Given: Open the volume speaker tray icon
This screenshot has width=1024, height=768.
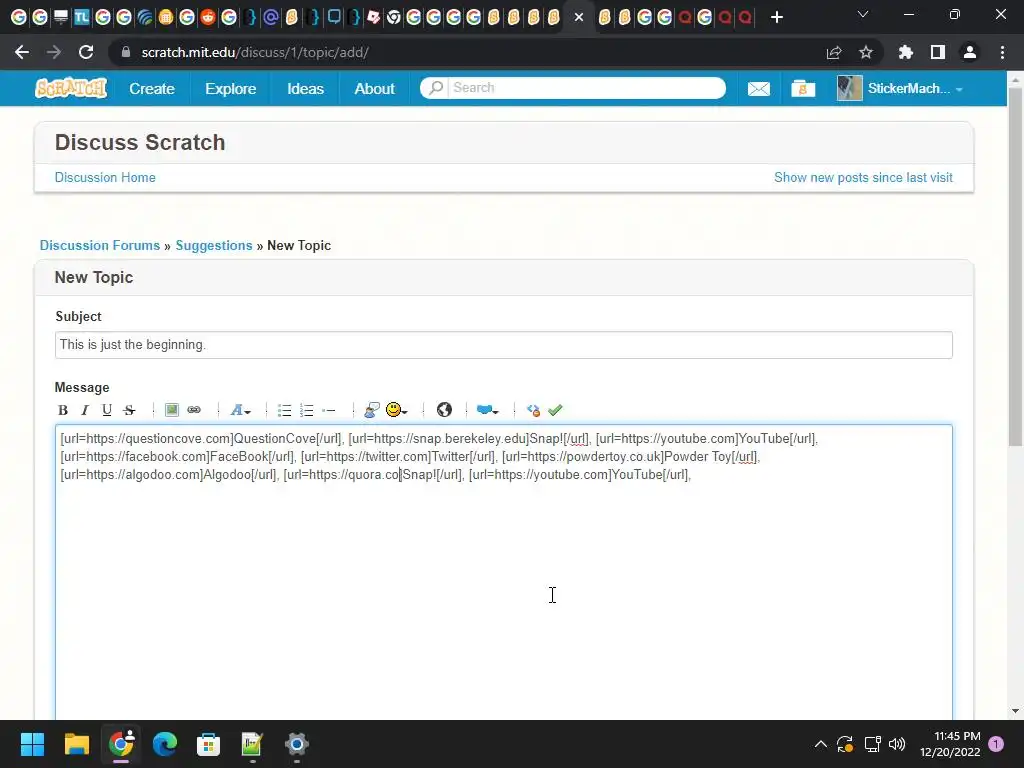Looking at the screenshot, I should pyautogui.click(x=897, y=744).
